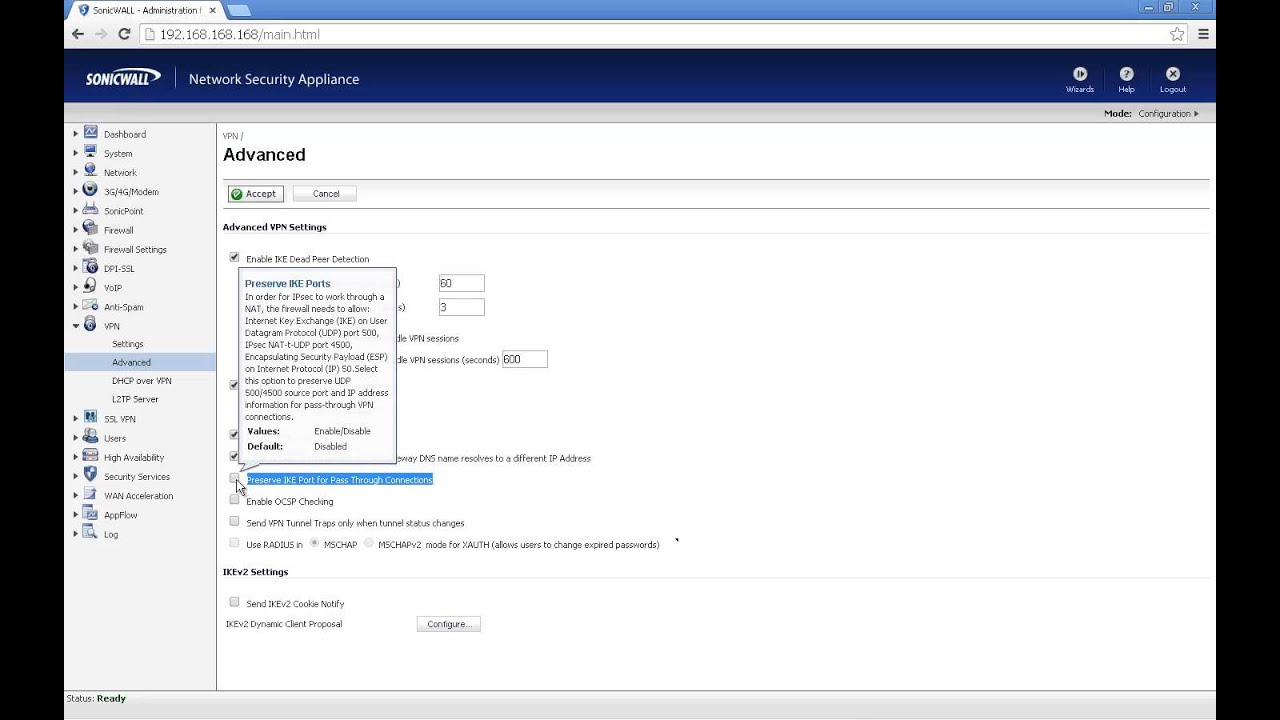The image size is (1280, 720).
Task: Click the Dashboard sidebar icon
Action: tap(91, 133)
